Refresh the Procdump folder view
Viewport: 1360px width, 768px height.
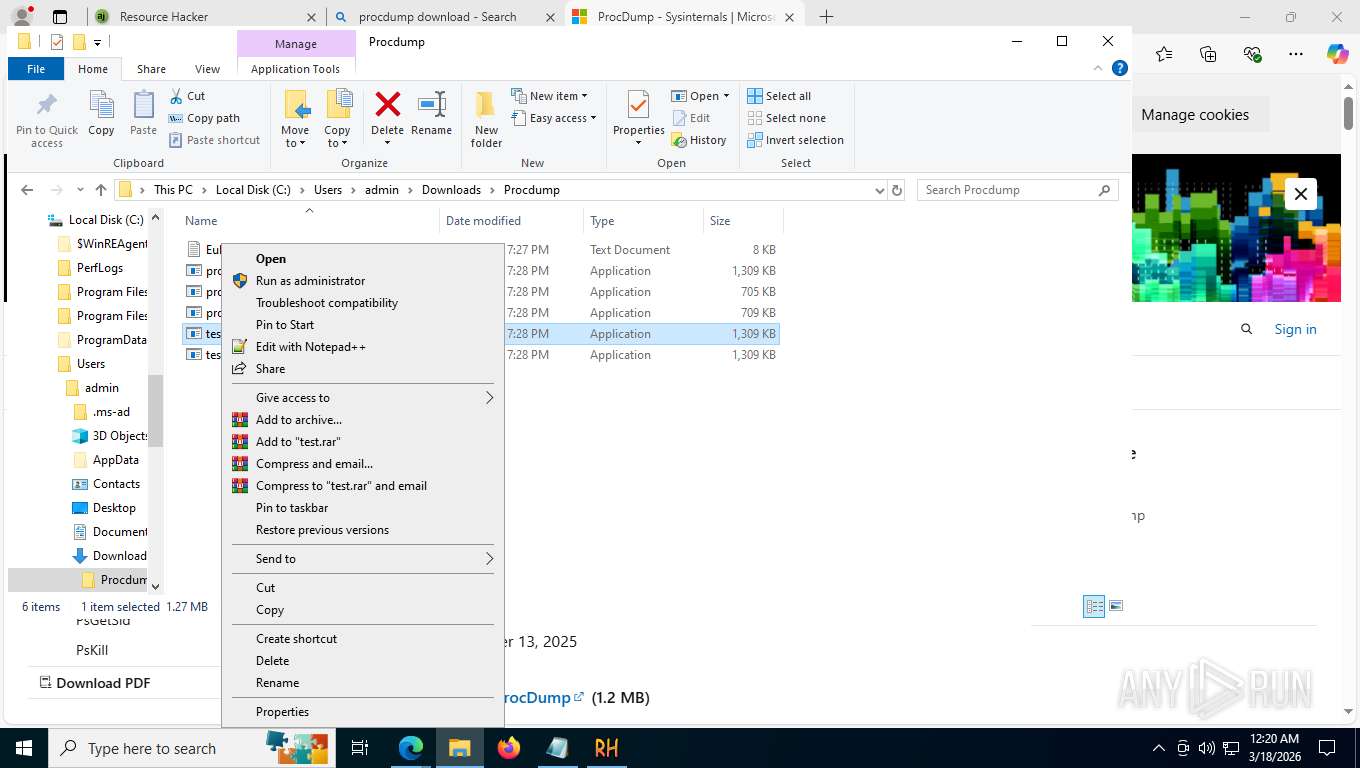pos(897,190)
